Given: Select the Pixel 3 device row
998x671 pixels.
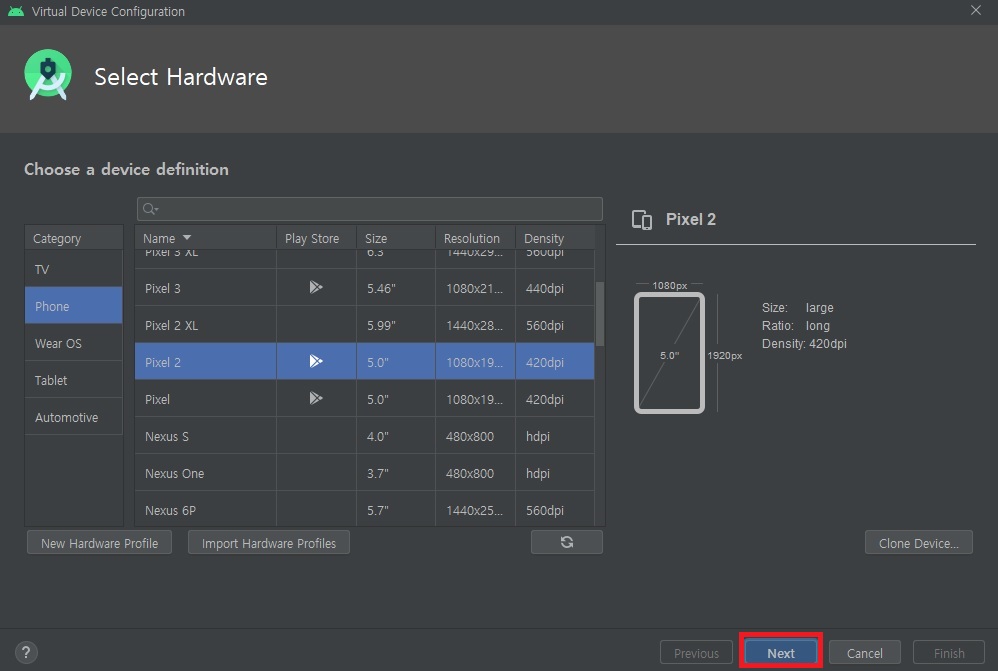Looking at the screenshot, I should tap(365, 288).
